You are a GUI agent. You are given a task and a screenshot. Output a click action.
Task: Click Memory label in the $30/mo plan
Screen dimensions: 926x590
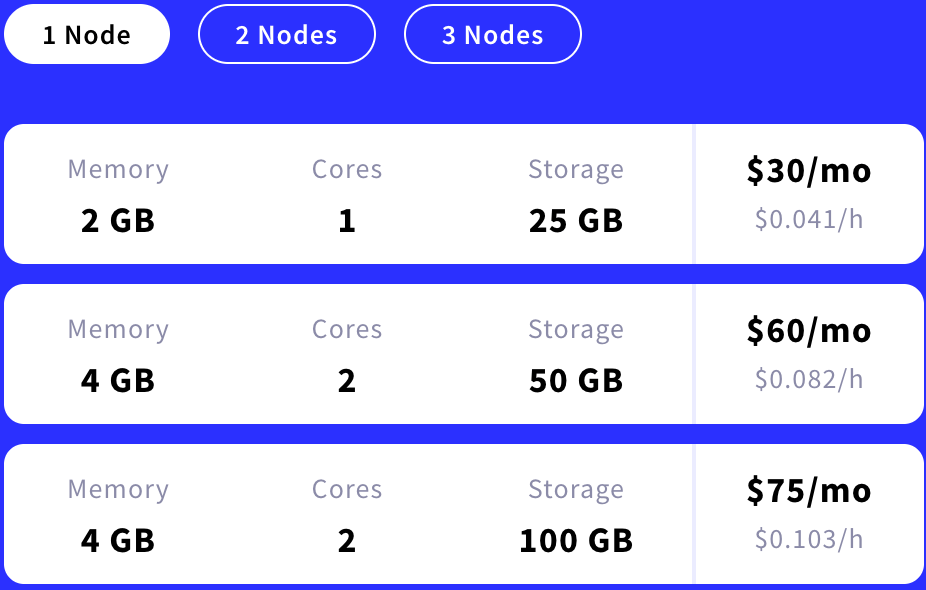(118, 170)
